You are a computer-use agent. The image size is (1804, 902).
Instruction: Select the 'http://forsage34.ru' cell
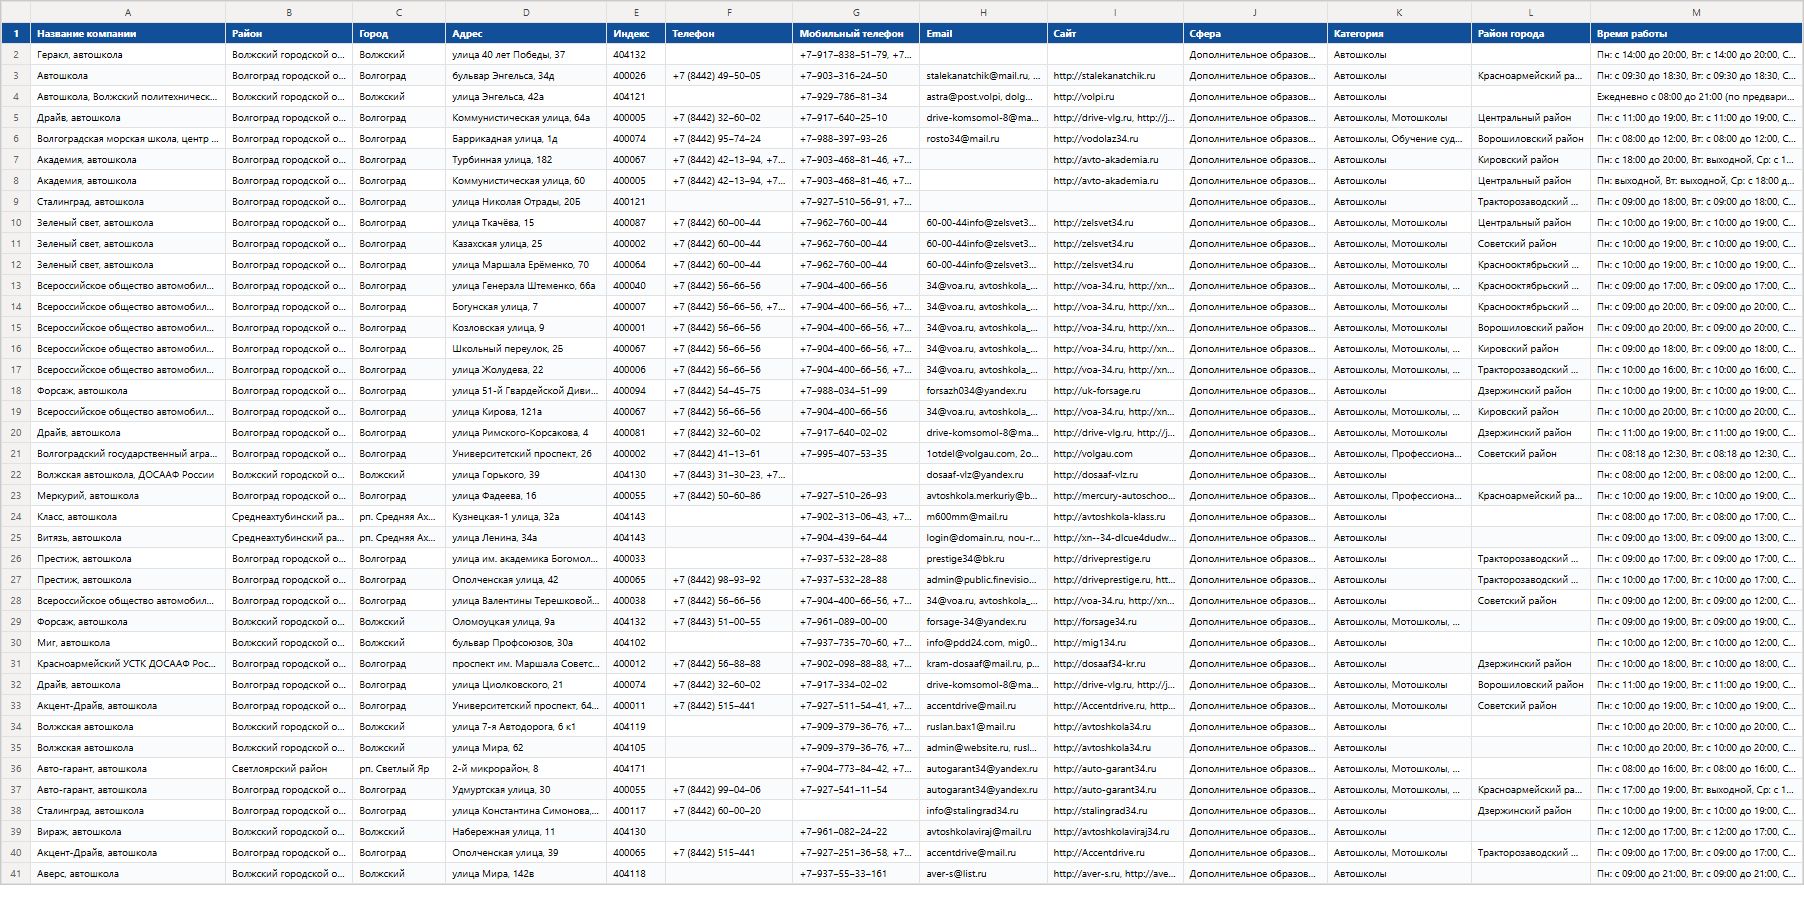coord(1115,622)
